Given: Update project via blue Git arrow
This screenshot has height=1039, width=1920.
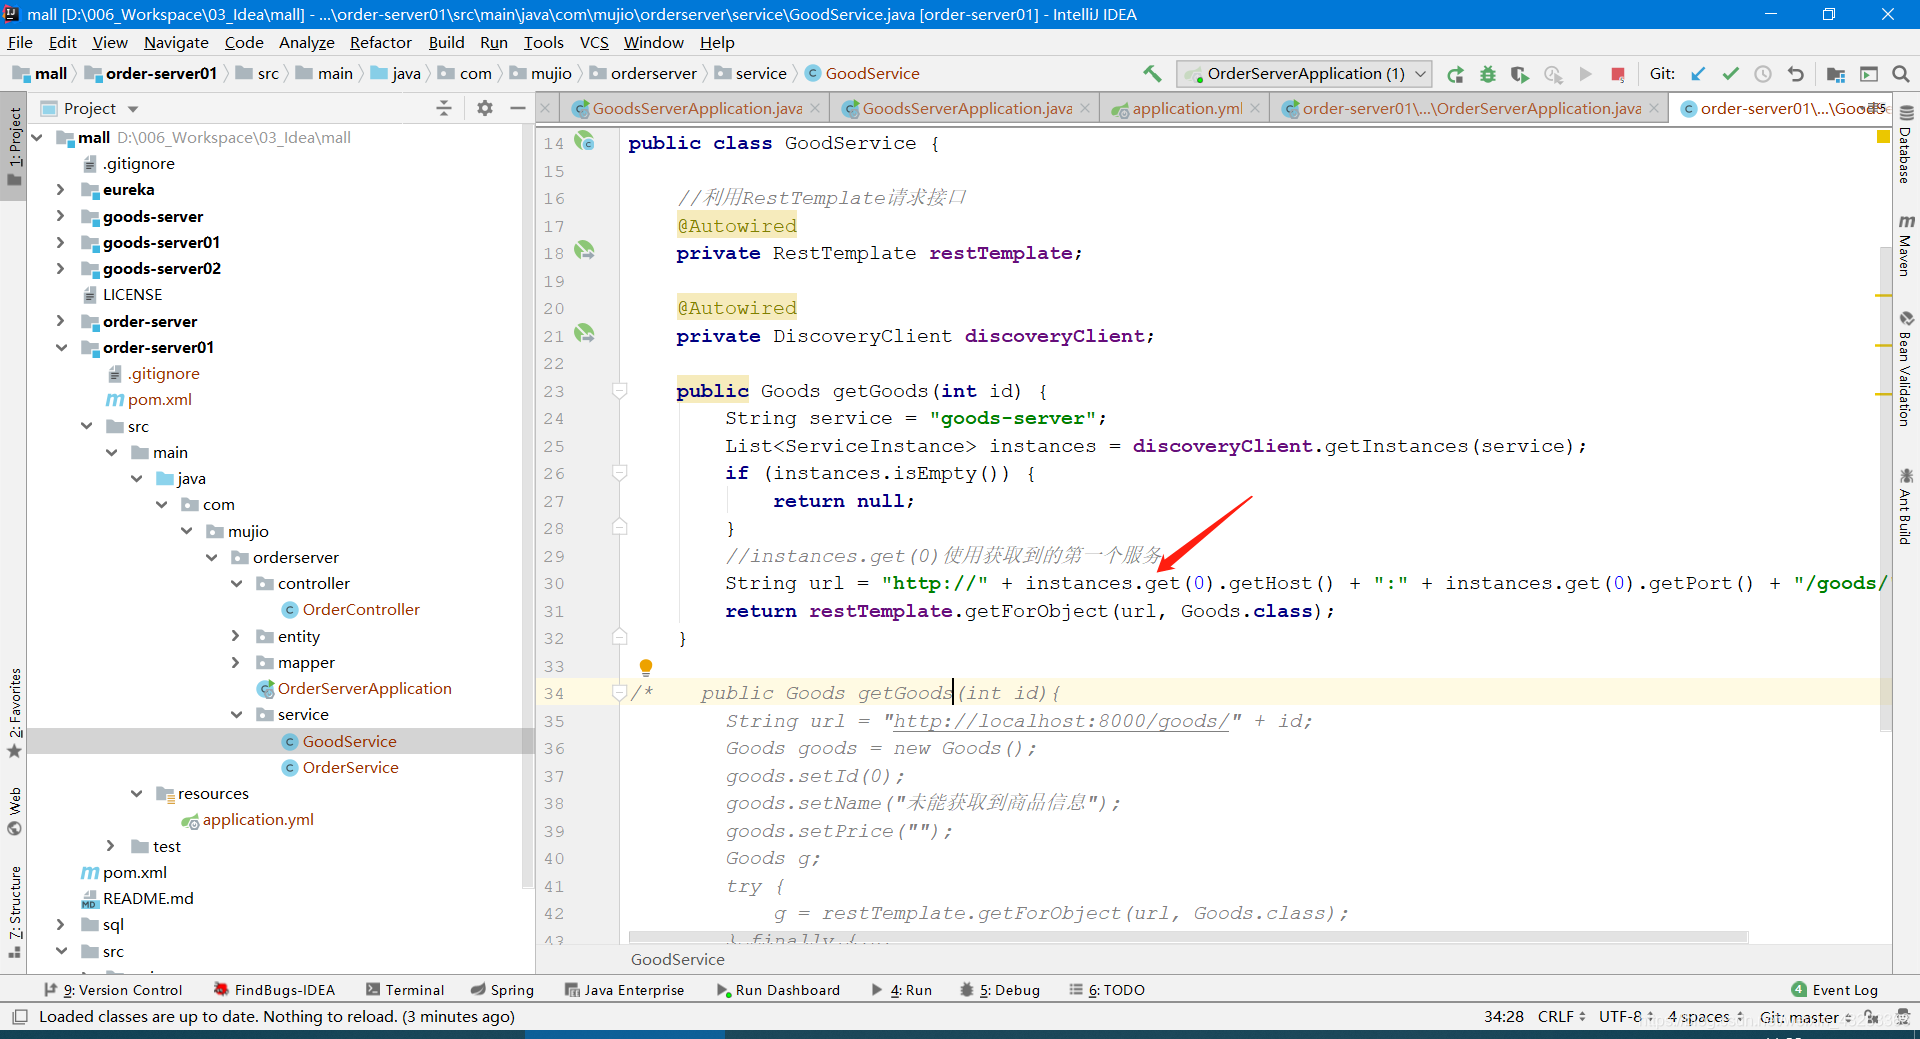Looking at the screenshot, I should click(1698, 74).
